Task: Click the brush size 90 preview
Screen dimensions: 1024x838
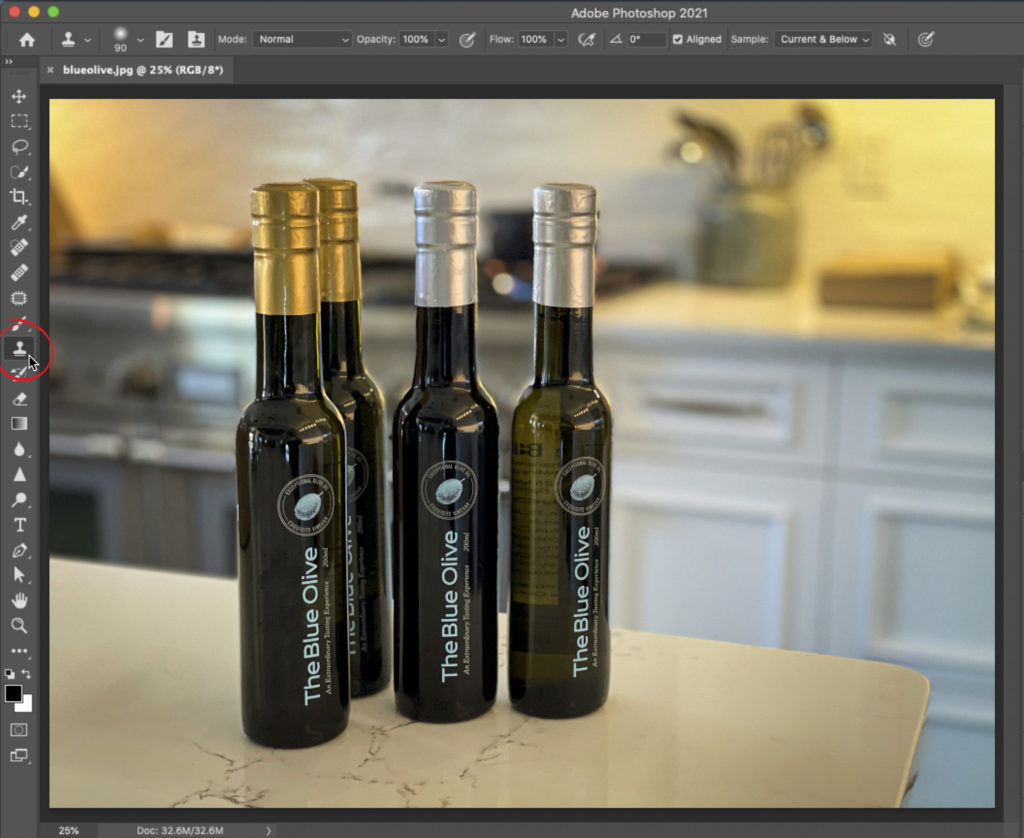Action: point(120,39)
